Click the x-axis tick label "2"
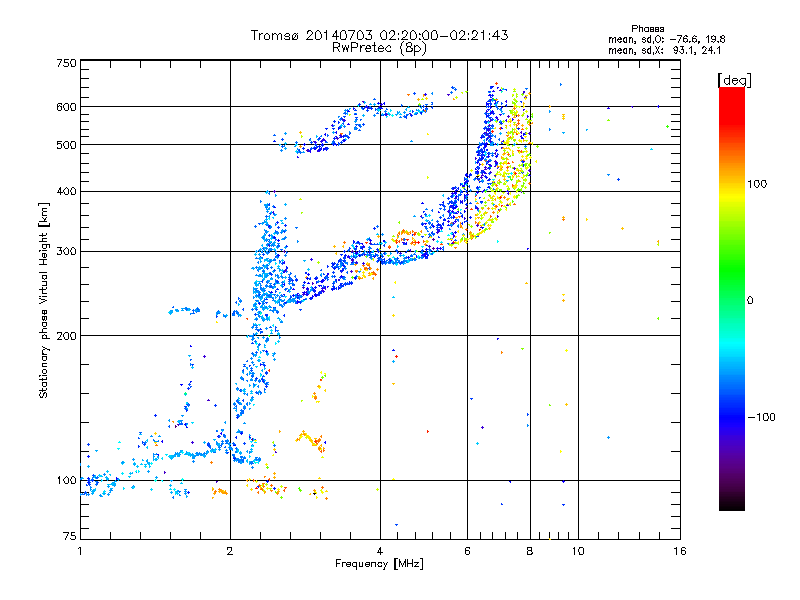The width and height of the screenshot is (800, 600). (230, 551)
